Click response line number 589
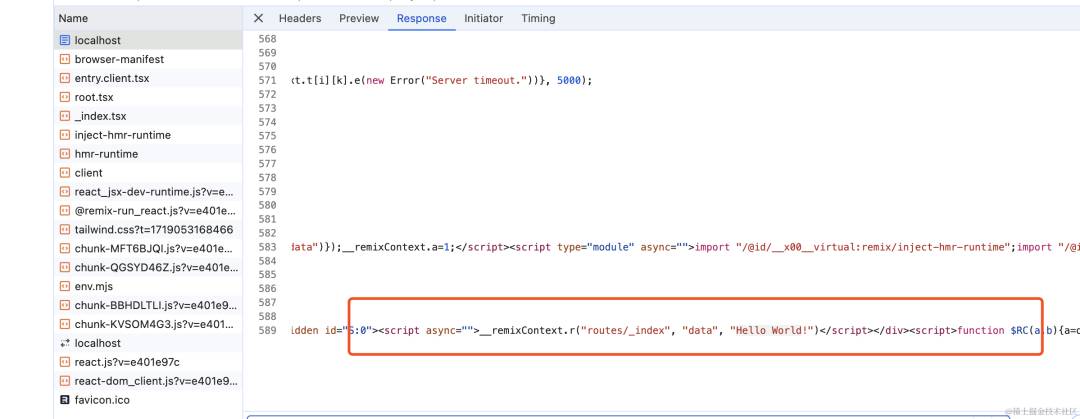Image resolution: width=1080 pixels, height=419 pixels. click(x=267, y=330)
